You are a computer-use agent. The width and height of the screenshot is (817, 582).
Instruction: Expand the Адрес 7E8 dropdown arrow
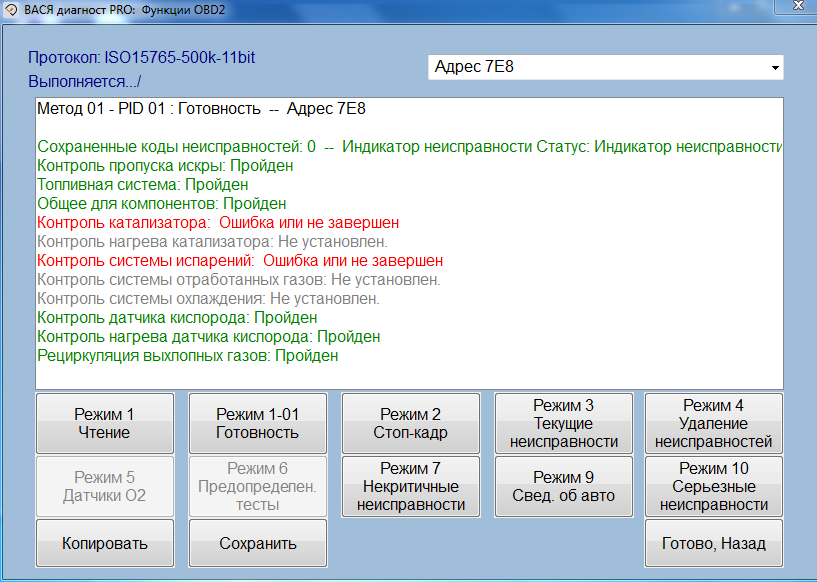(x=774, y=68)
